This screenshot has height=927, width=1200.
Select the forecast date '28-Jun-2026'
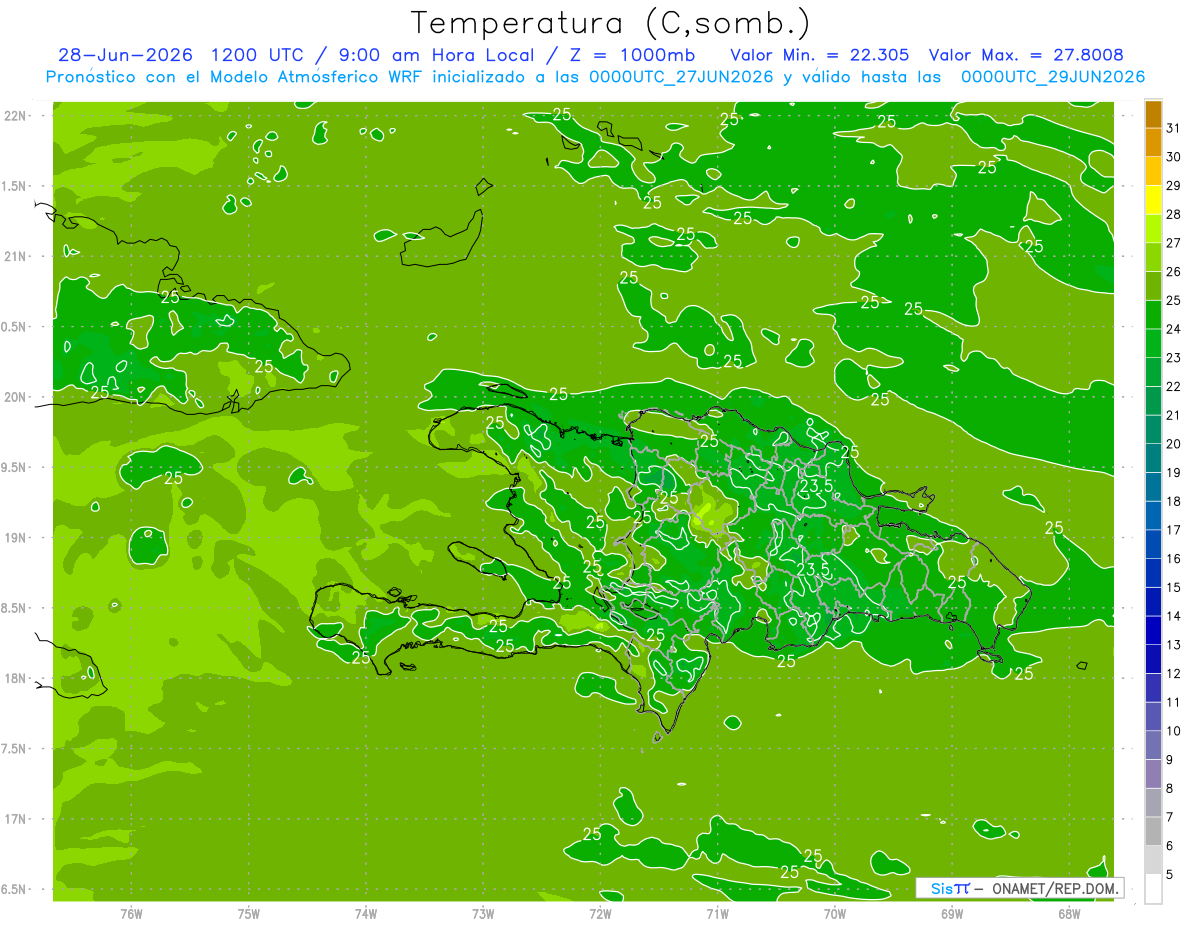(x=125, y=55)
